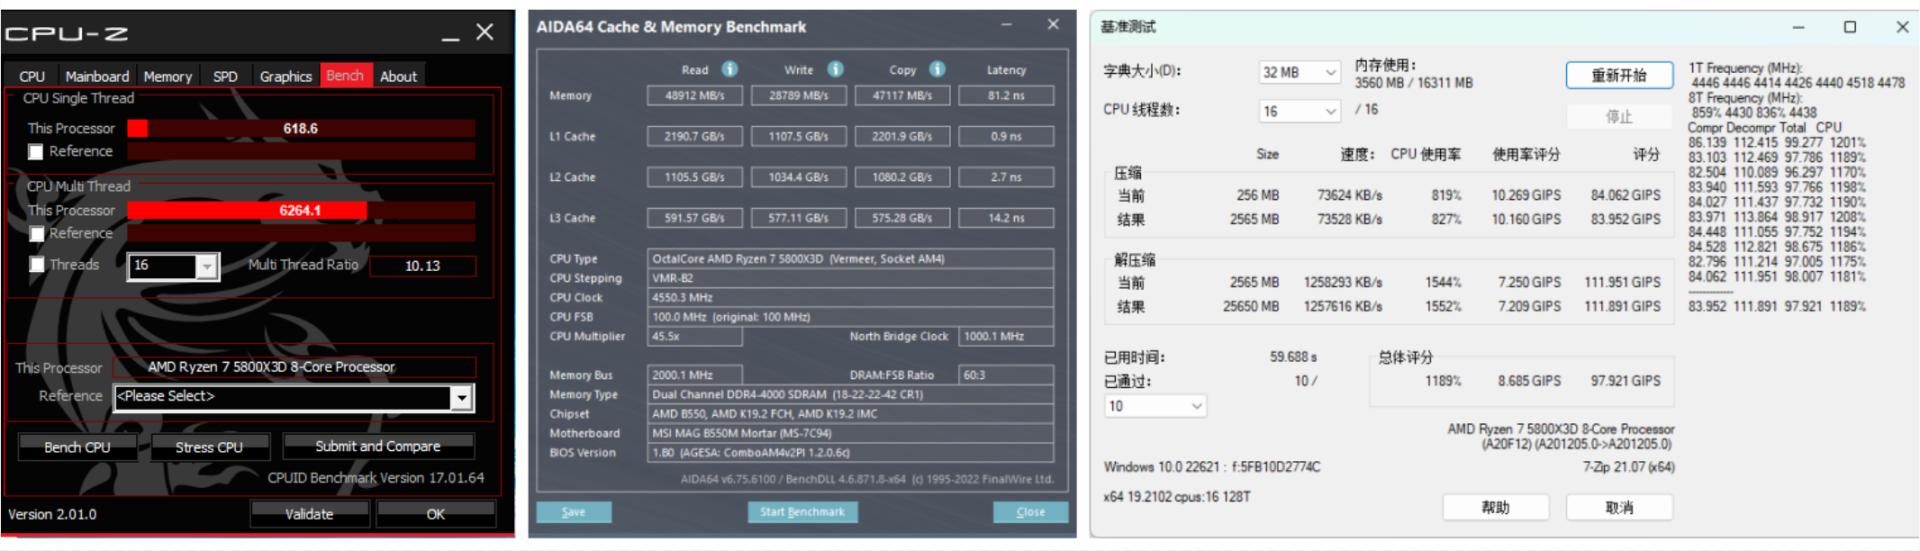Click the Memory Copy value 47117 MB/s

point(903,96)
